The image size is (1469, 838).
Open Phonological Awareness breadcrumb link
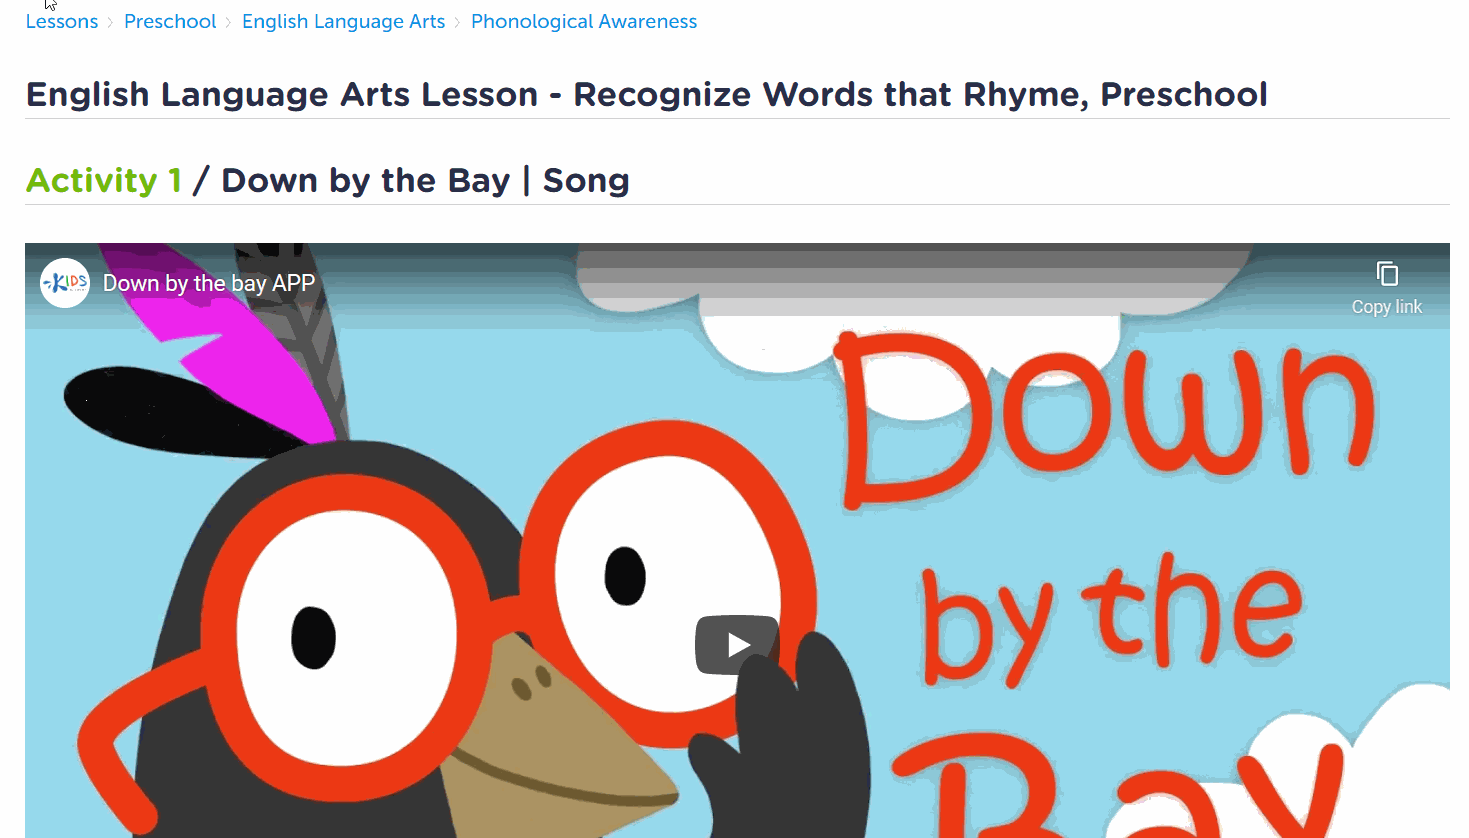tap(584, 22)
